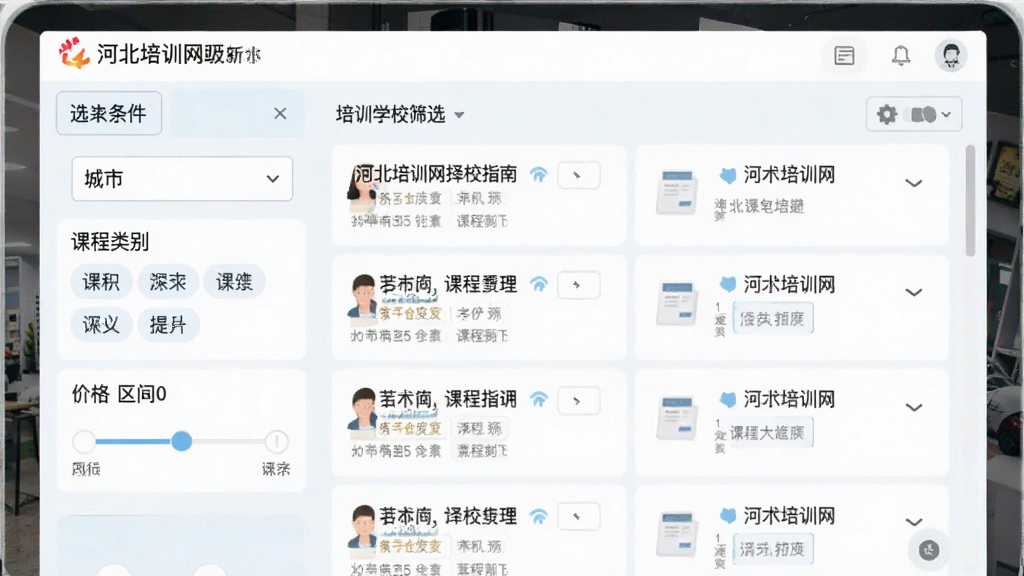Click heart icon on fourth 河术培训网 card
This screenshot has width=1024, height=576.
(x=728, y=516)
